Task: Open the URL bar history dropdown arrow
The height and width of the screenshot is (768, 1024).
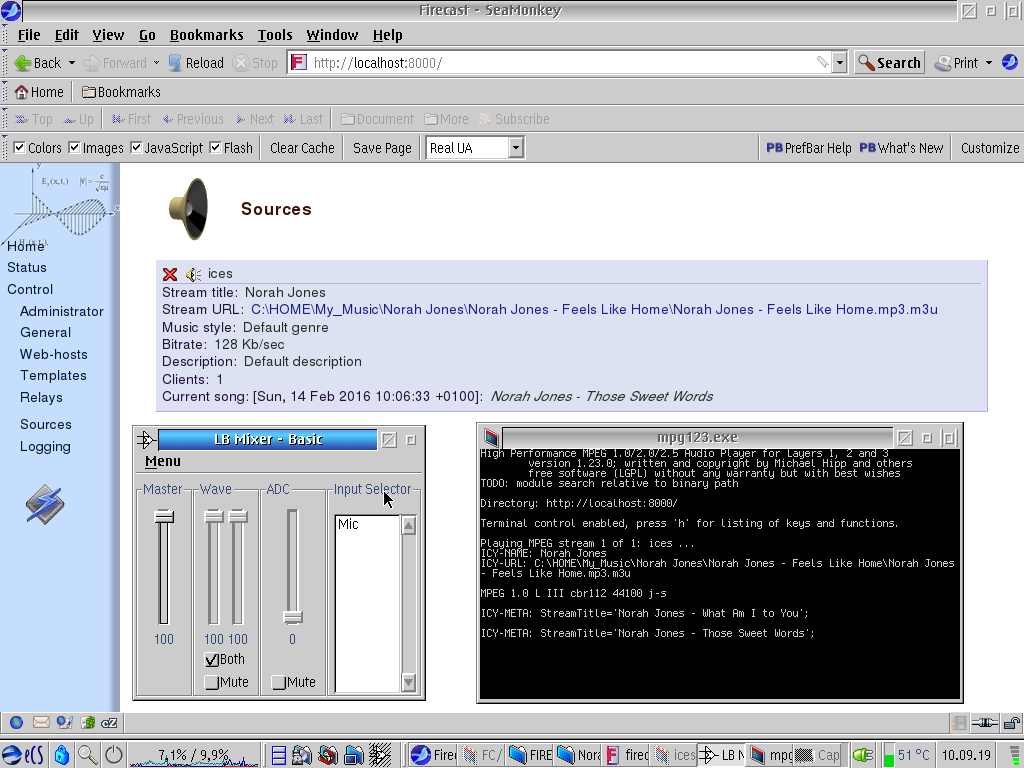Action: [x=839, y=62]
